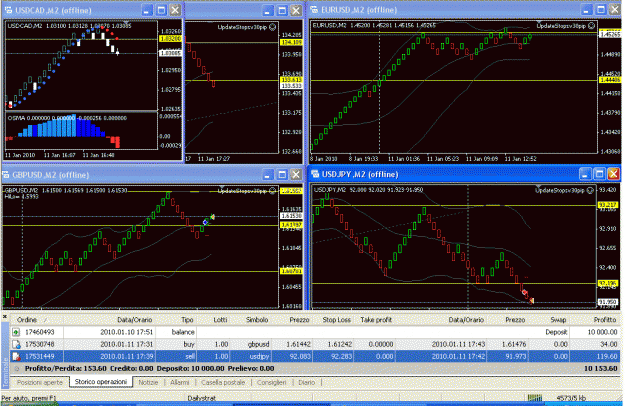
Task: Click the expert advisor smiley in USDJPY chart
Action: click(590, 190)
